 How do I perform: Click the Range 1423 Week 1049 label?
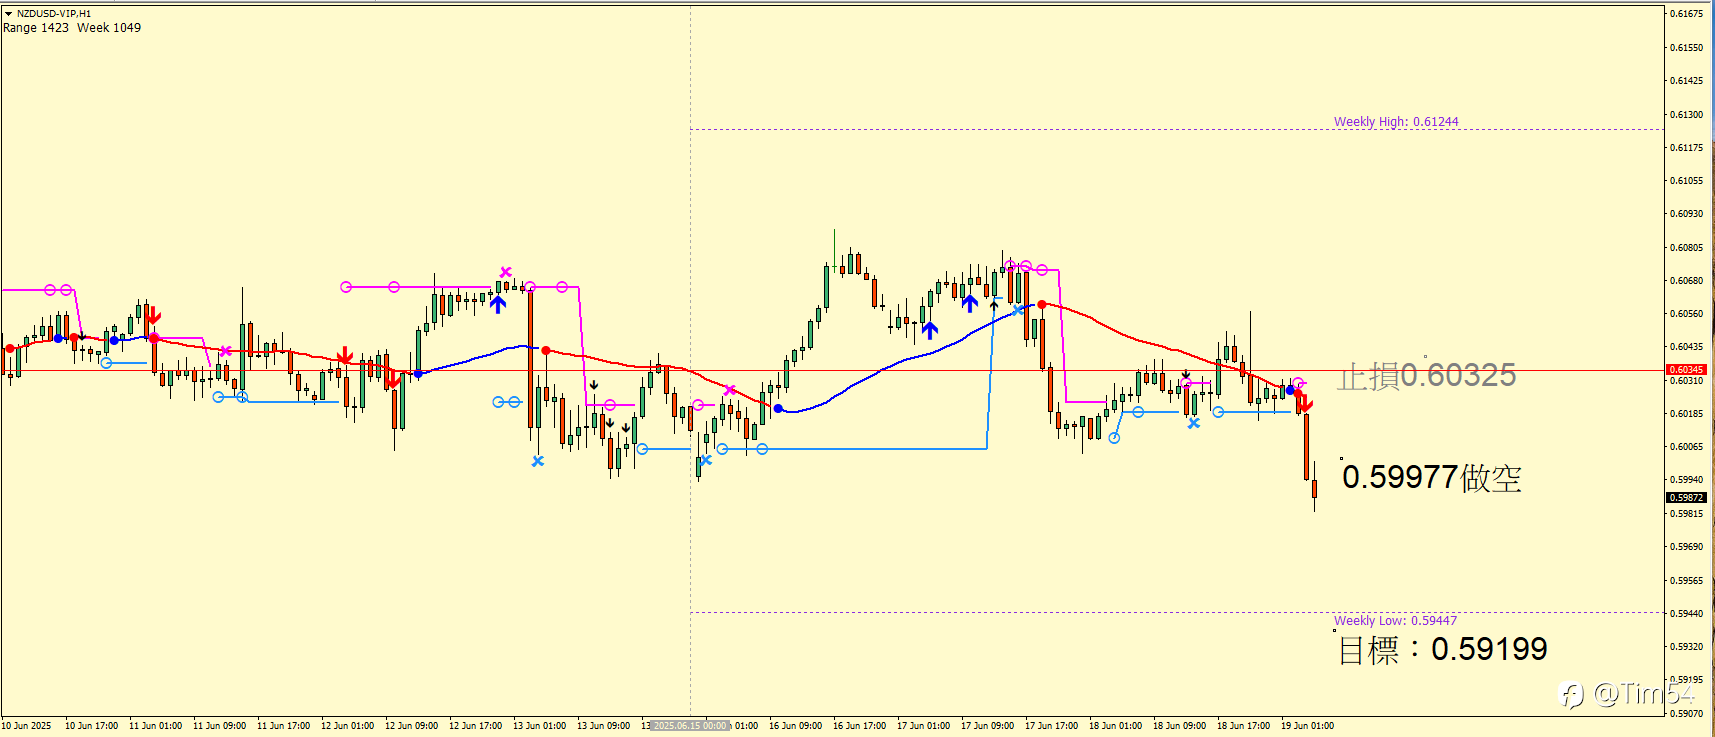(x=72, y=28)
